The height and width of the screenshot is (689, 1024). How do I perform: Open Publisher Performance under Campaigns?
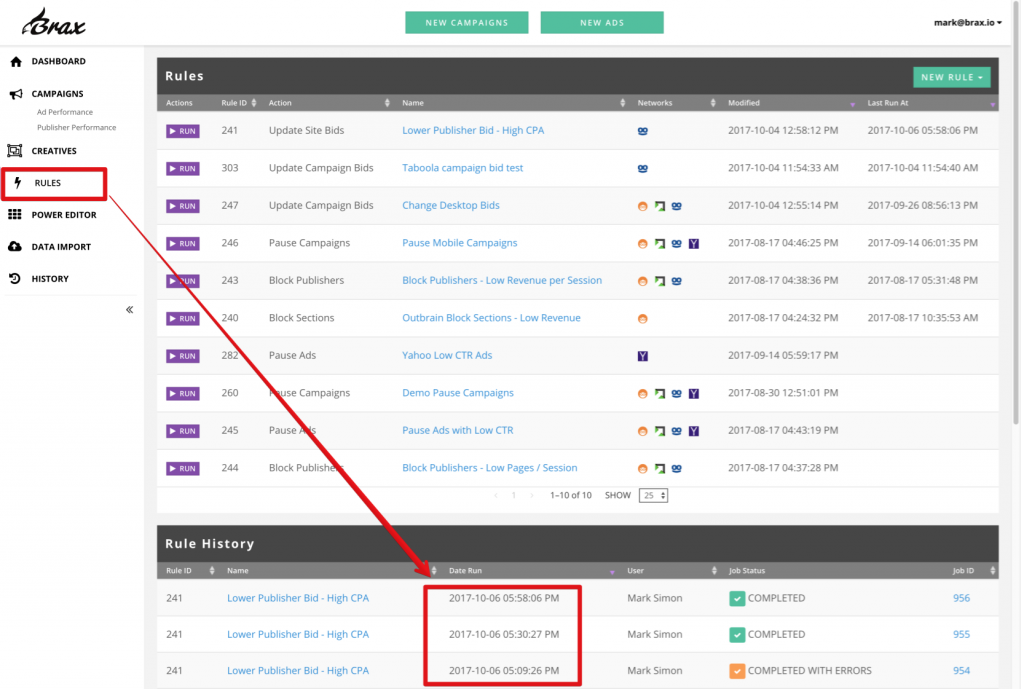tap(76, 128)
